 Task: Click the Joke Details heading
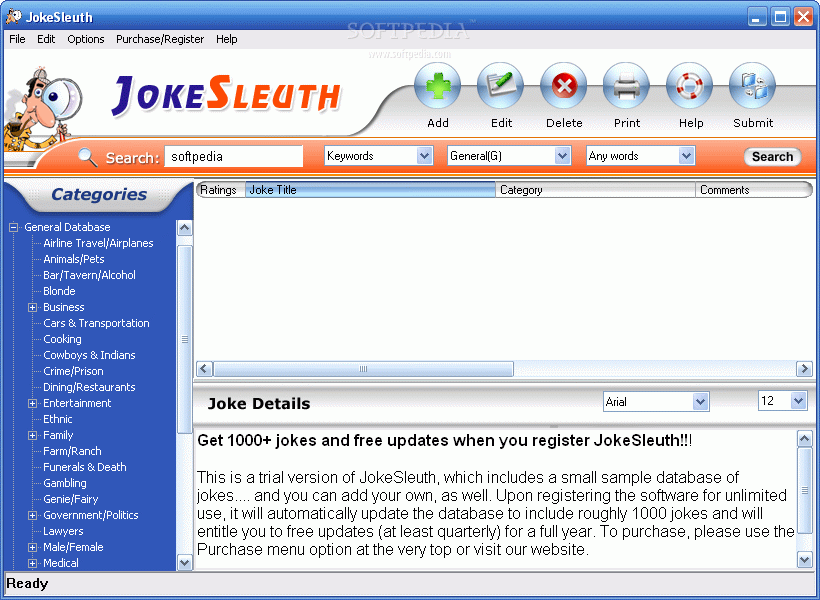(259, 403)
